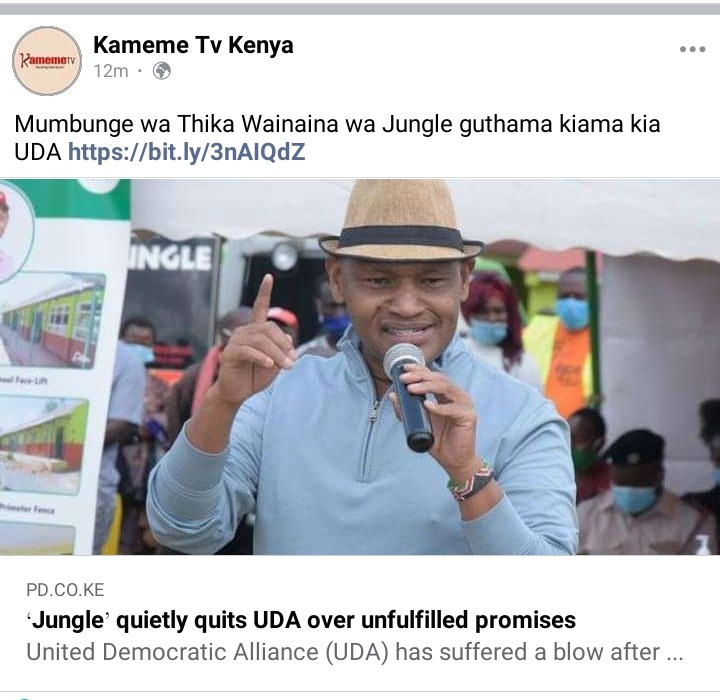Click the beaded bracelet in the photo
This screenshot has height=700, width=720.
click(471, 482)
